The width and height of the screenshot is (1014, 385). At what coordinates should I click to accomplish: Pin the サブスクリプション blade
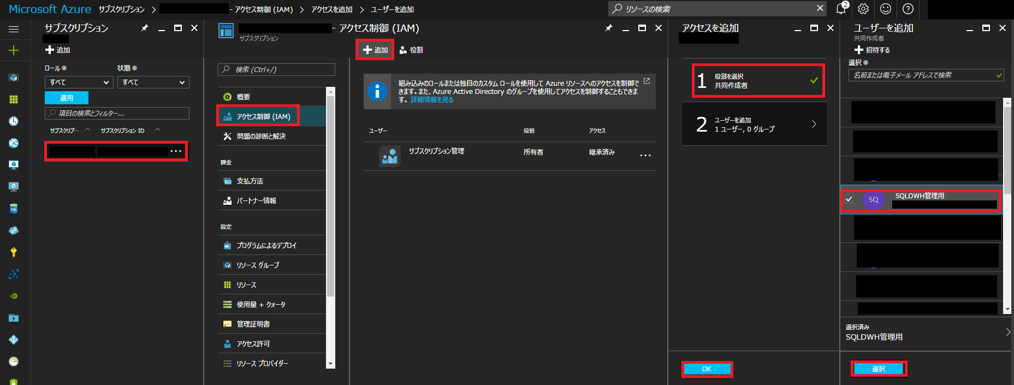click(x=144, y=28)
